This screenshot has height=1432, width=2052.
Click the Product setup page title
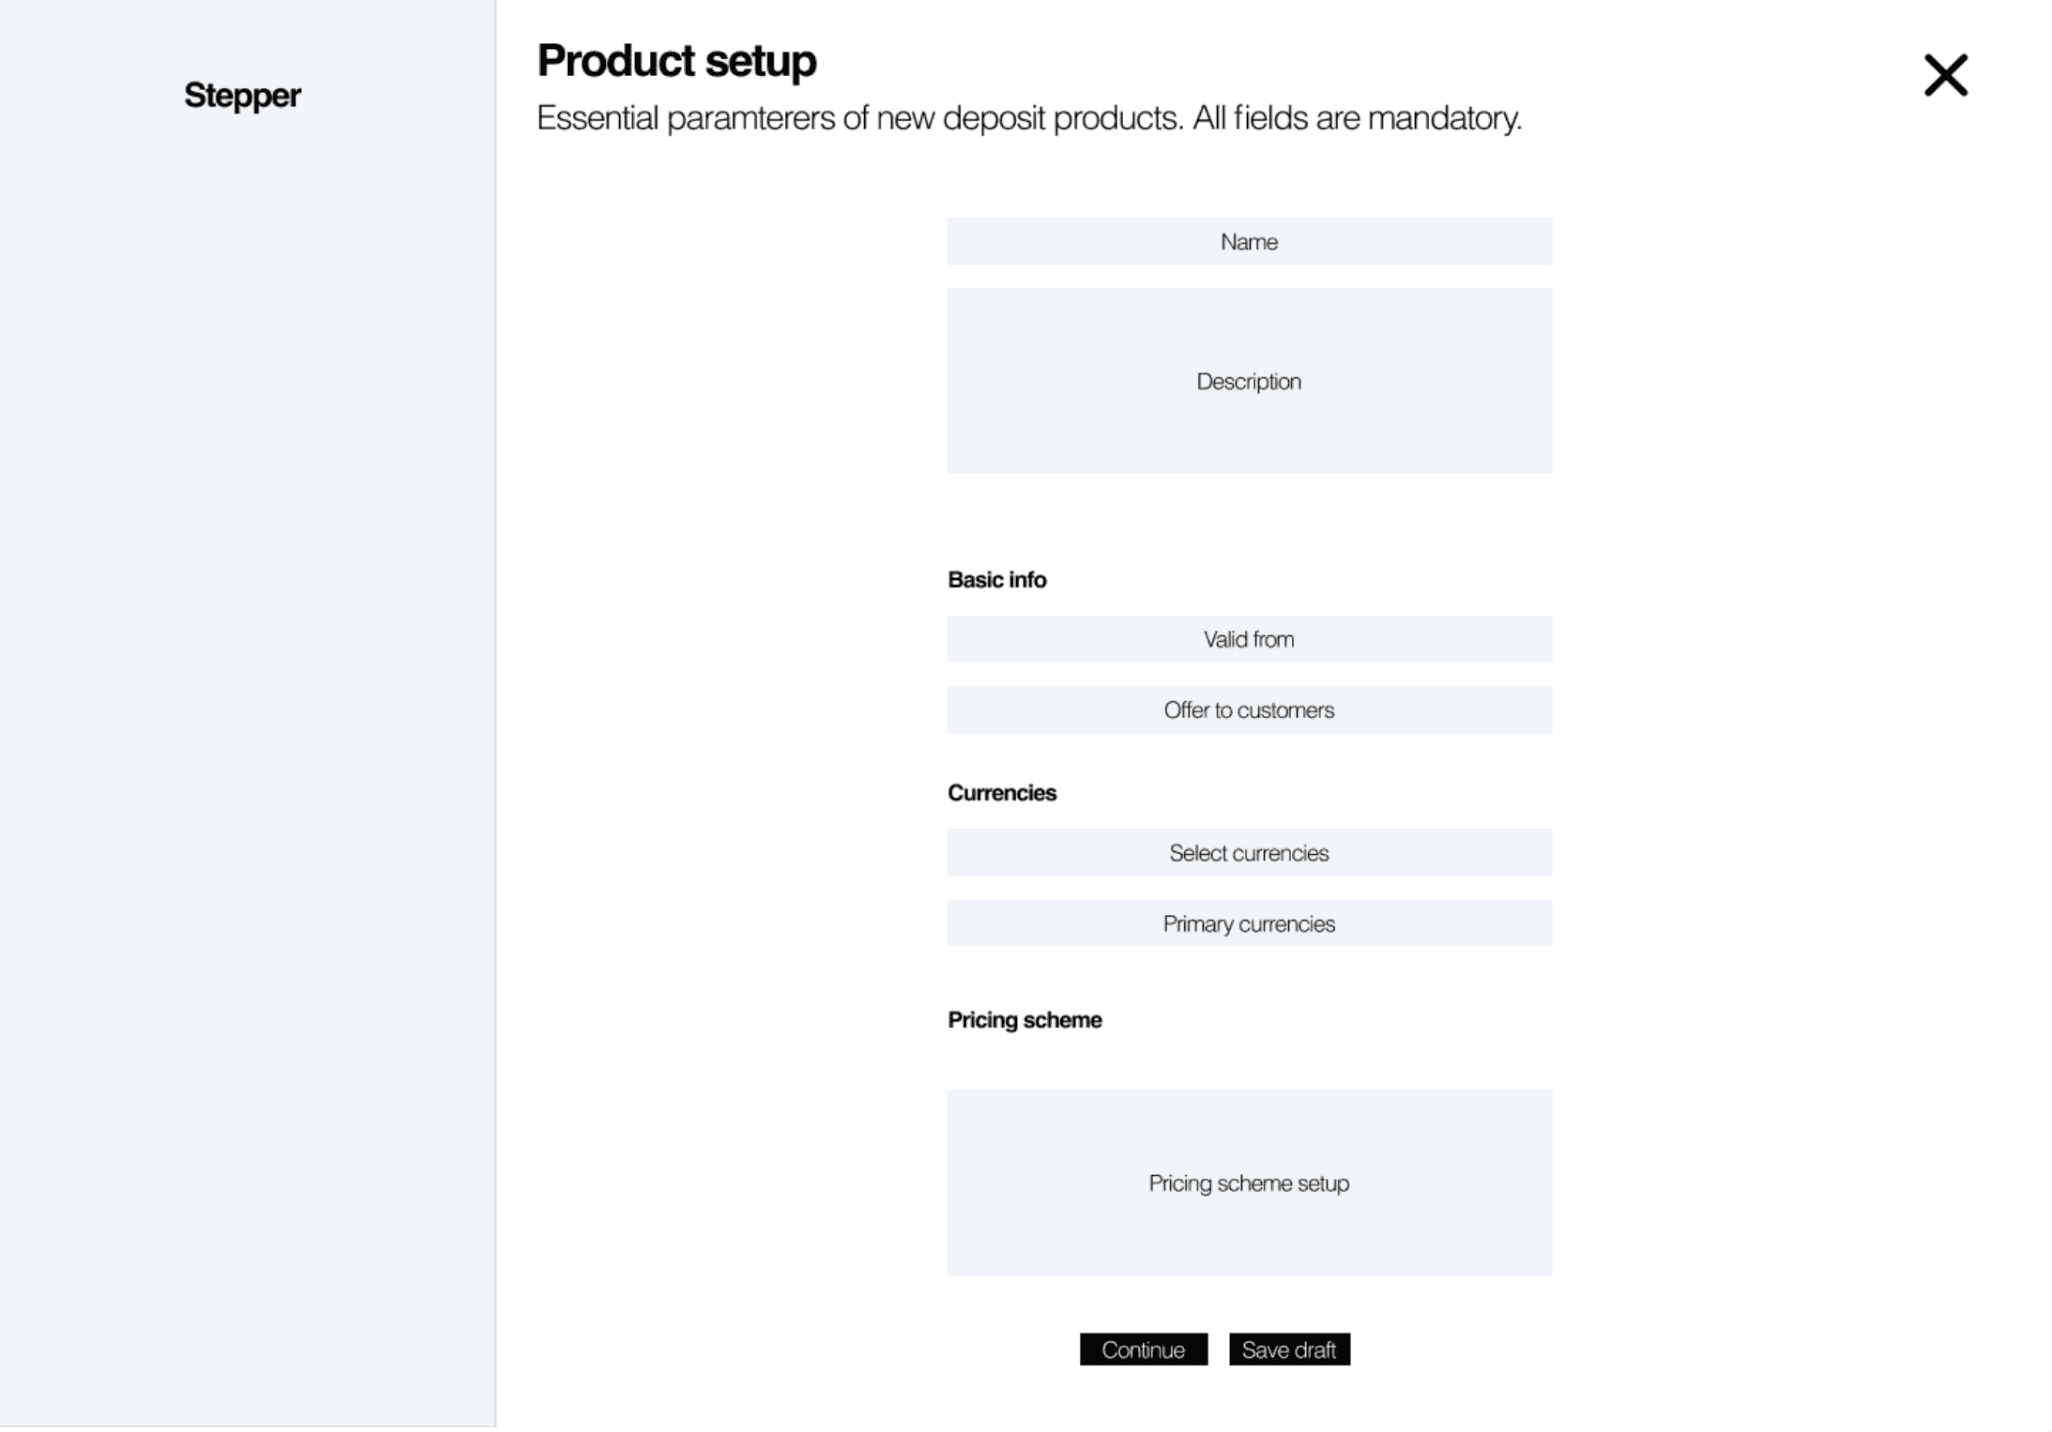click(x=676, y=61)
